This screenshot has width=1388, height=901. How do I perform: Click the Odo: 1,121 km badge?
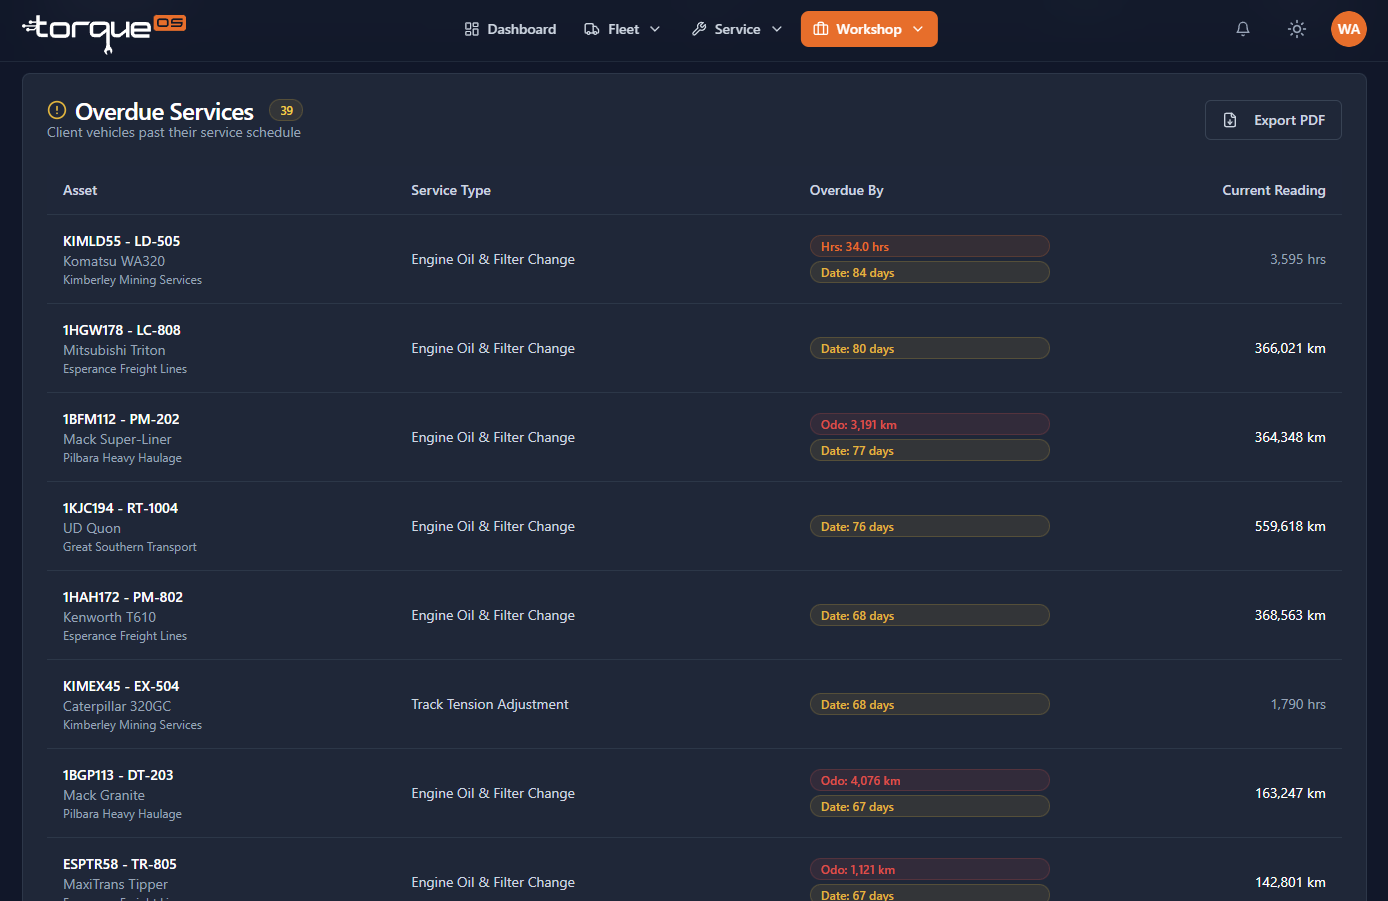point(930,869)
